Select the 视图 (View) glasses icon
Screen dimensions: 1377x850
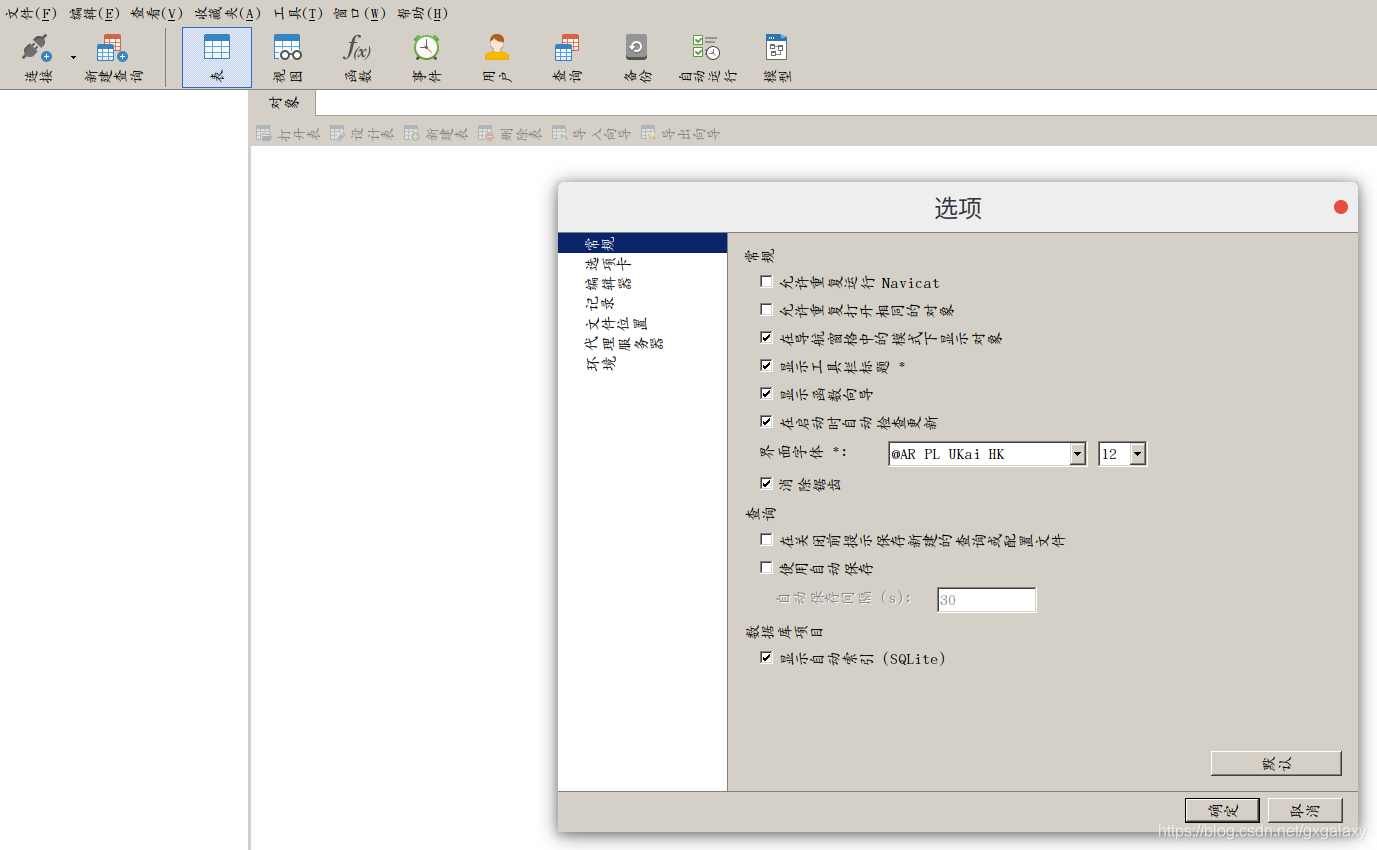coord(287,47)
